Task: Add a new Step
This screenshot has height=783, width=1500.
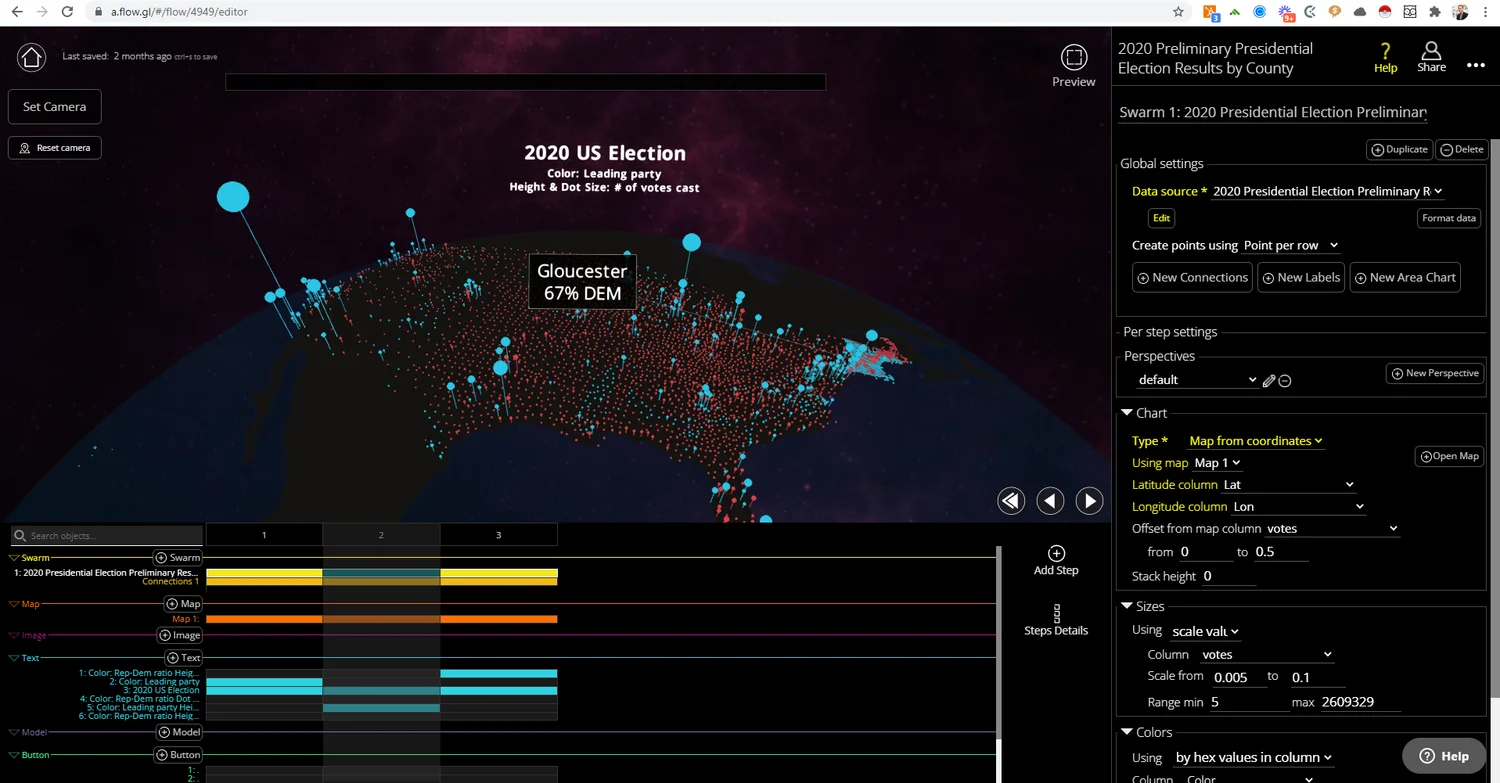Action: click(x=1056, y=560)
